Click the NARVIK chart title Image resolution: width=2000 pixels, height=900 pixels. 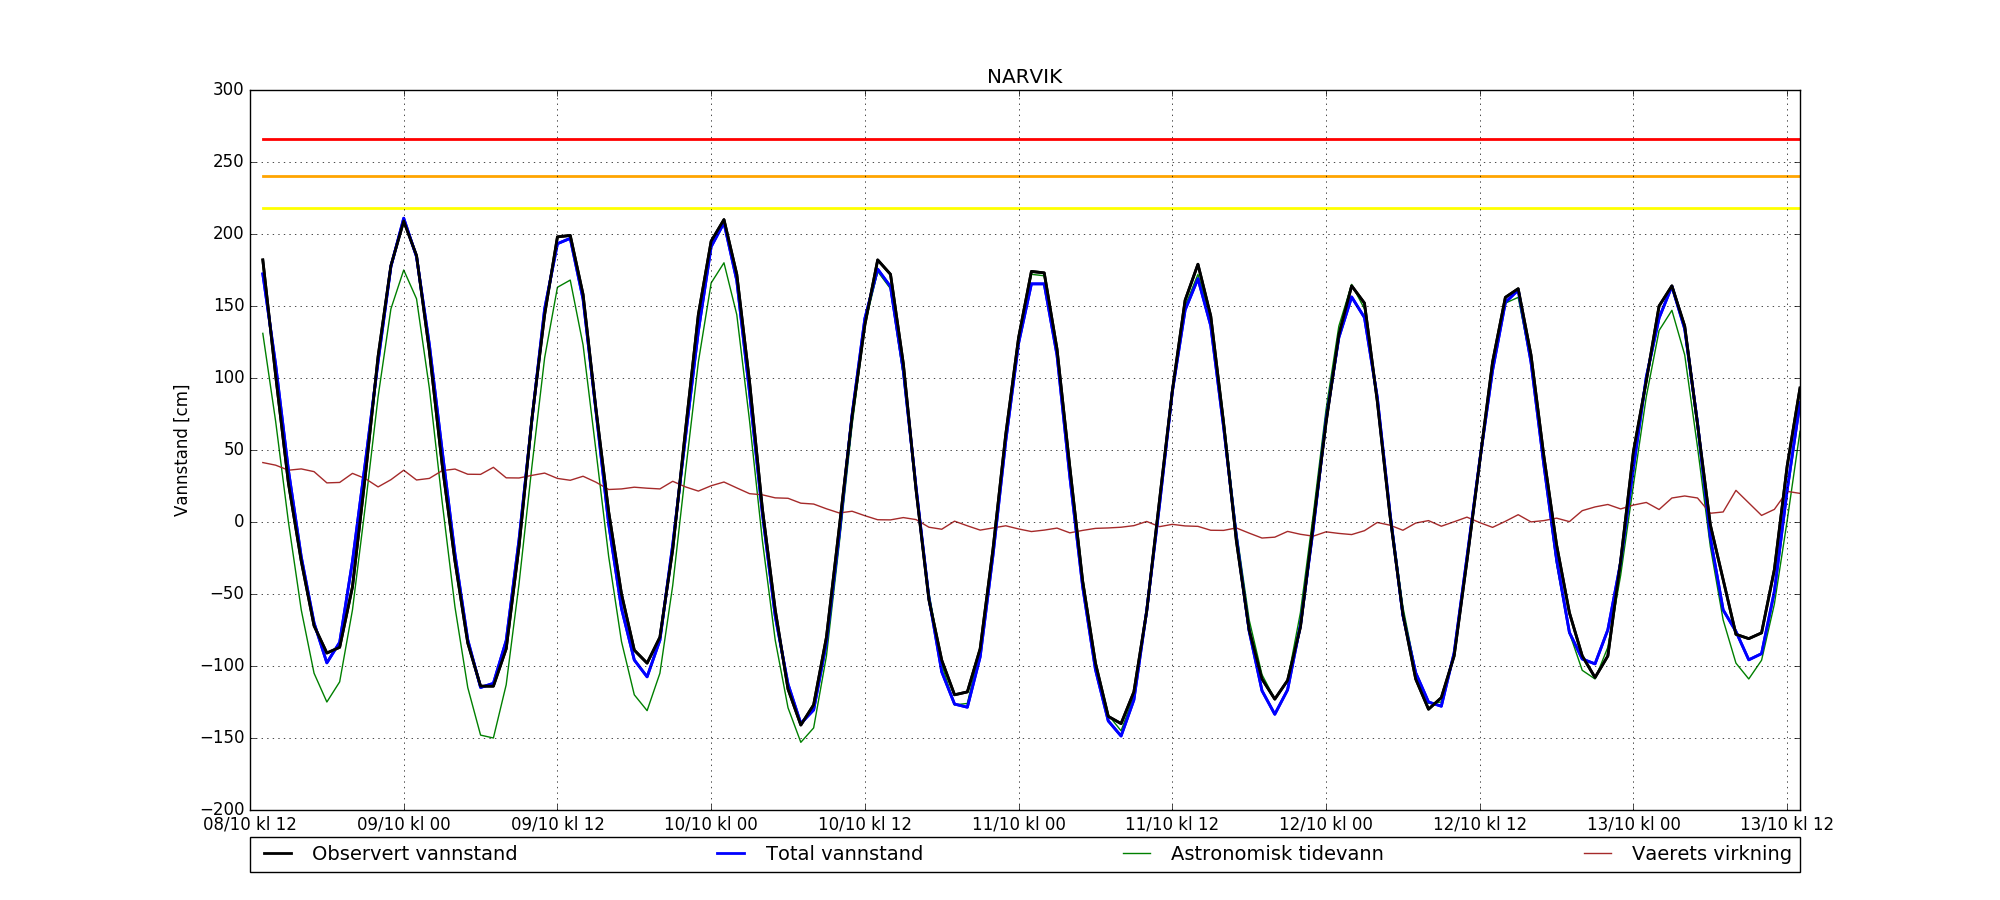click(x=1024, y=77)
